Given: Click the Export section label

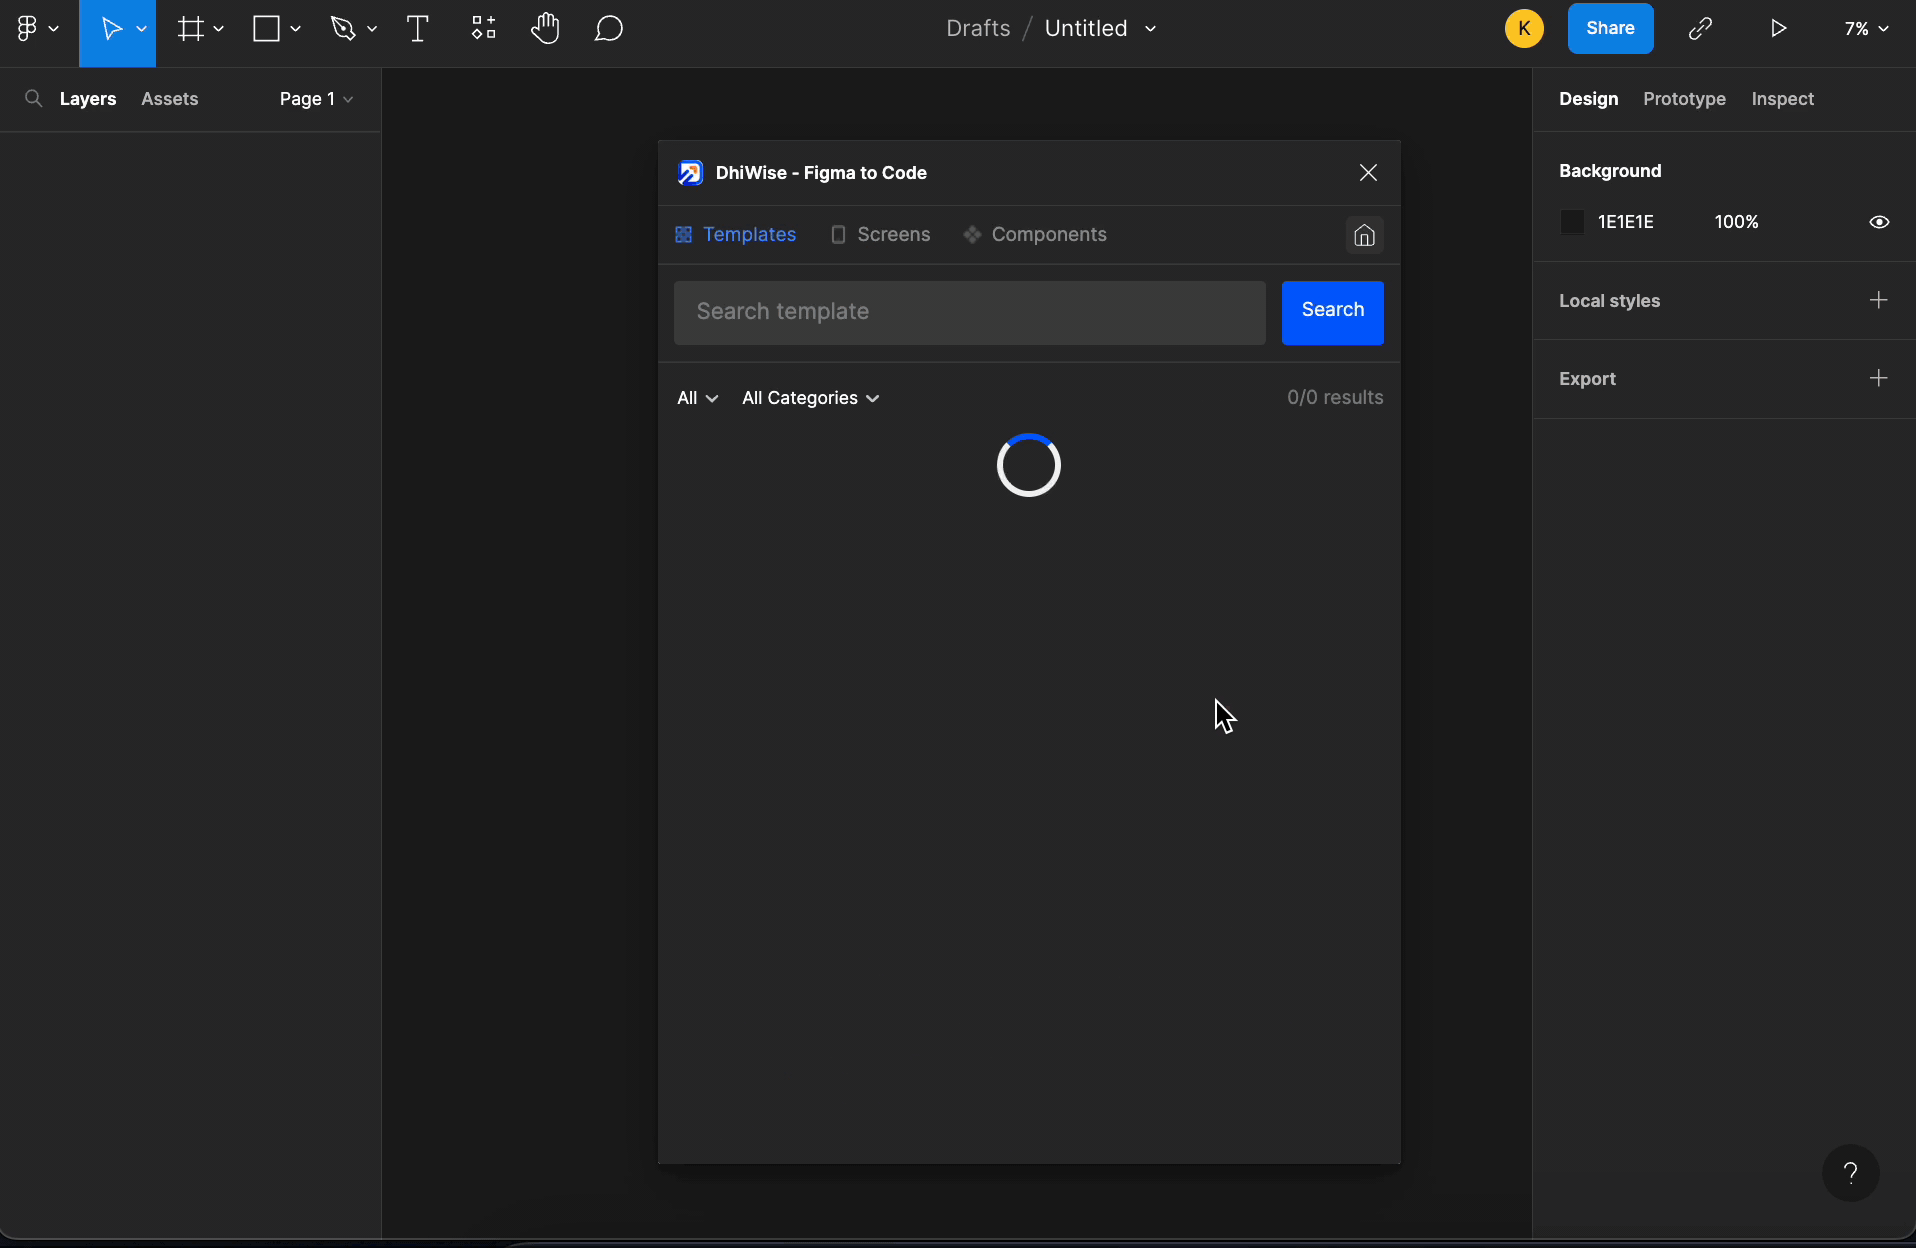Looking at the screenshot, I should click(x=1587, y=379).
